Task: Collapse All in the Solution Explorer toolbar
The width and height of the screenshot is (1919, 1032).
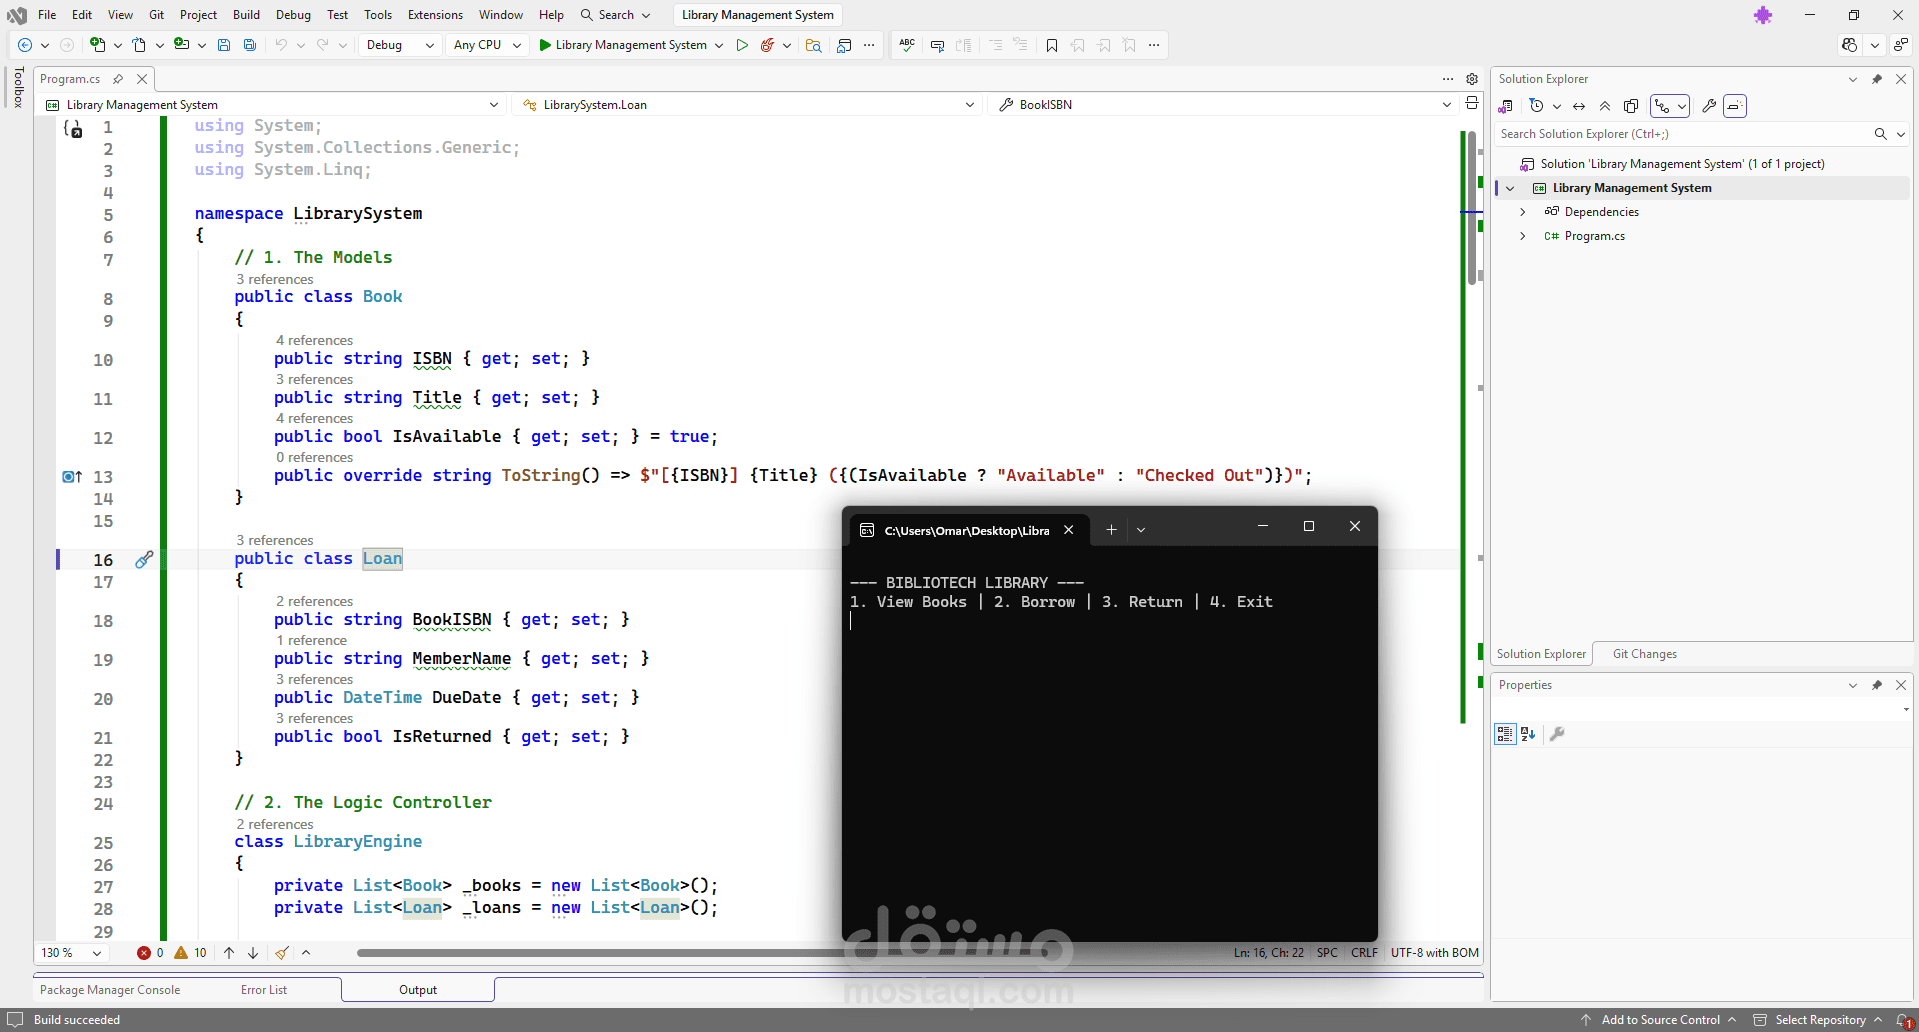Action: pos(1605,106)
